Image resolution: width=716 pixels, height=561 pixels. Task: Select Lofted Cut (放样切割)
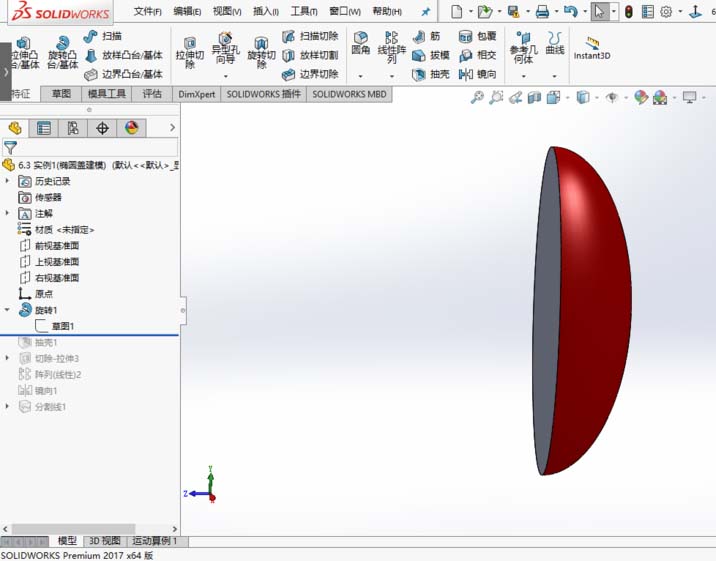click(310, 55)
